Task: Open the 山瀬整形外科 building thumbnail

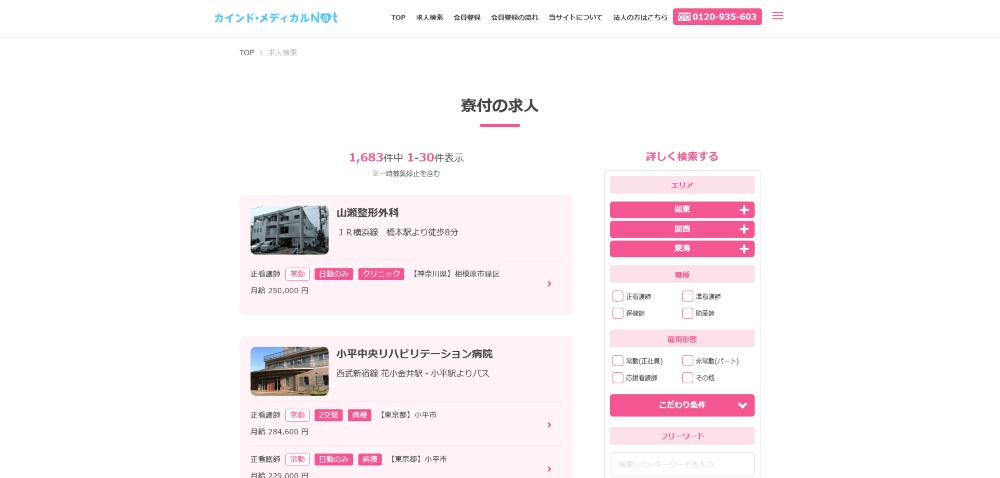Action: 290,230
